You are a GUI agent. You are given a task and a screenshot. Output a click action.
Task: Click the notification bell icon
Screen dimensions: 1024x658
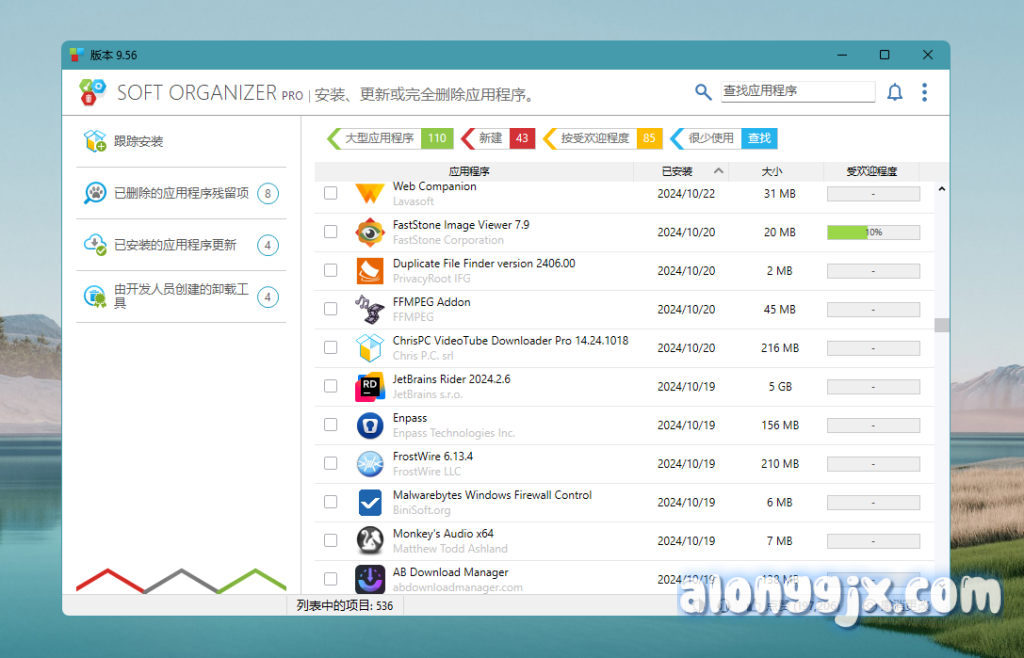(x=895, y=92)
